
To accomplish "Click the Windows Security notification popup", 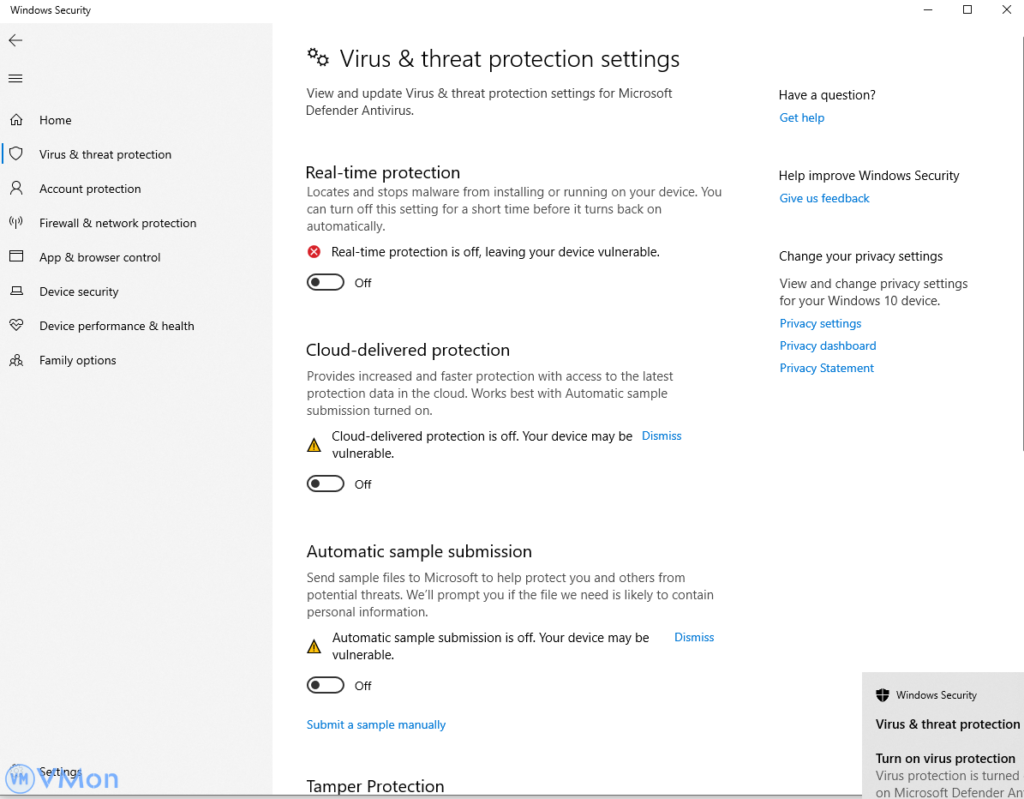I will pos(943,735).
